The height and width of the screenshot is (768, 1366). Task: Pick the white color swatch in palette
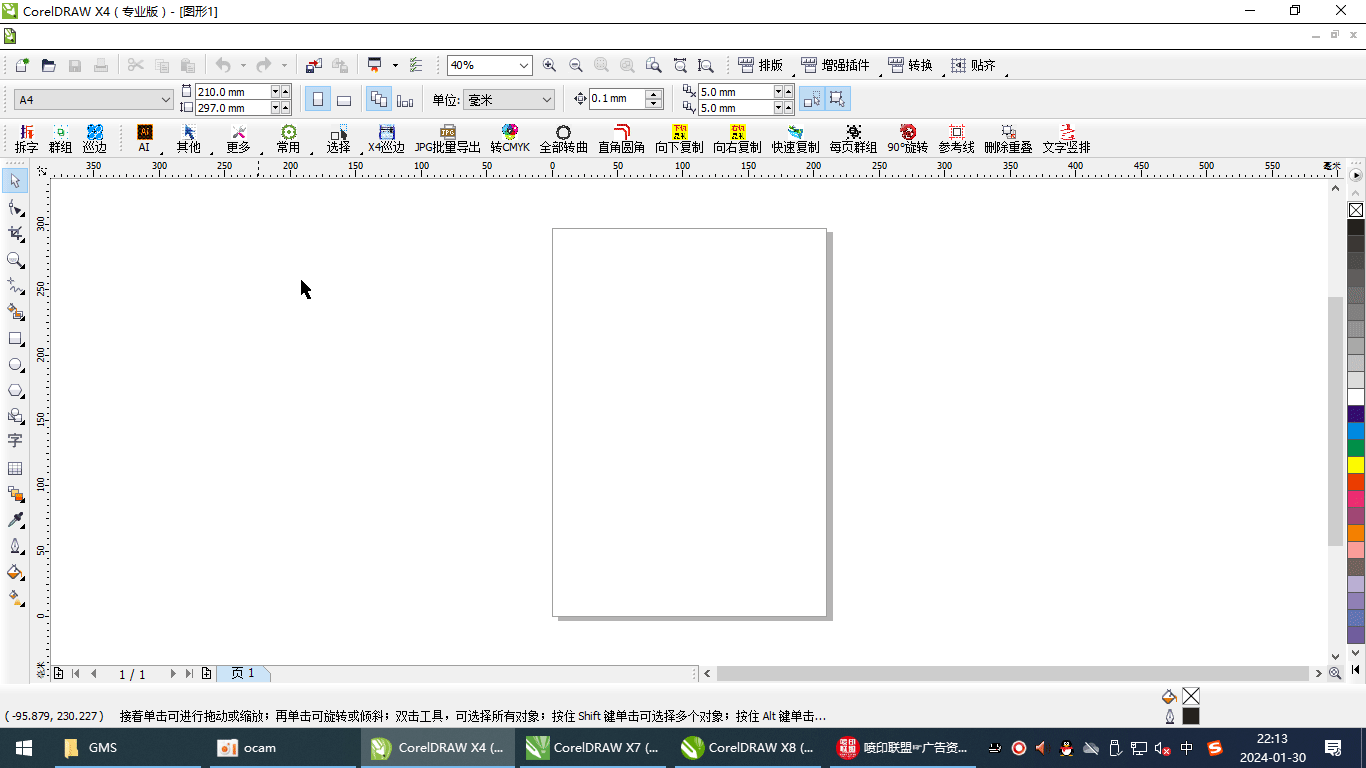pyautogui.click(x=1356, y=397)
